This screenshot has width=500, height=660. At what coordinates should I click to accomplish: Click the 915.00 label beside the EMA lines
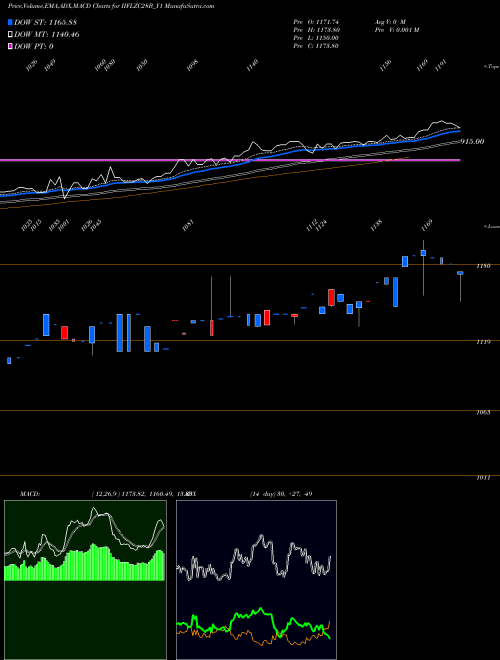click(472, 141)
